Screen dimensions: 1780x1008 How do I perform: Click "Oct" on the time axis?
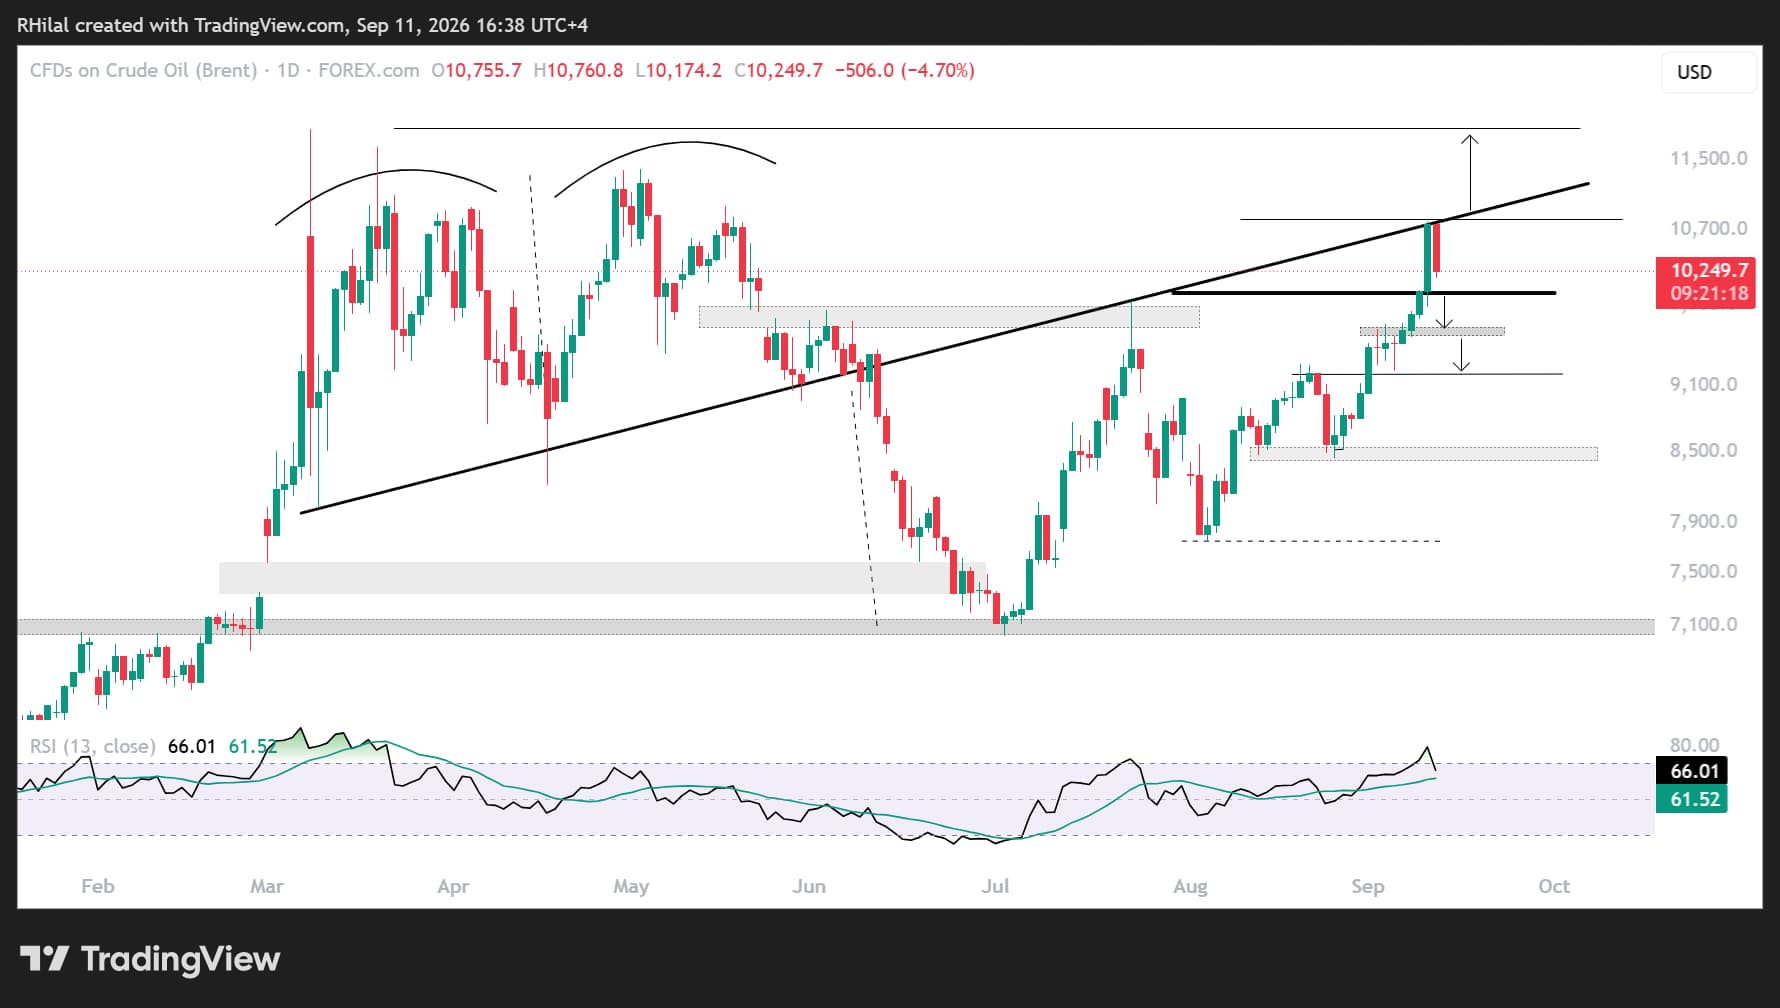pyautogui.click(x=1554, y=886)
